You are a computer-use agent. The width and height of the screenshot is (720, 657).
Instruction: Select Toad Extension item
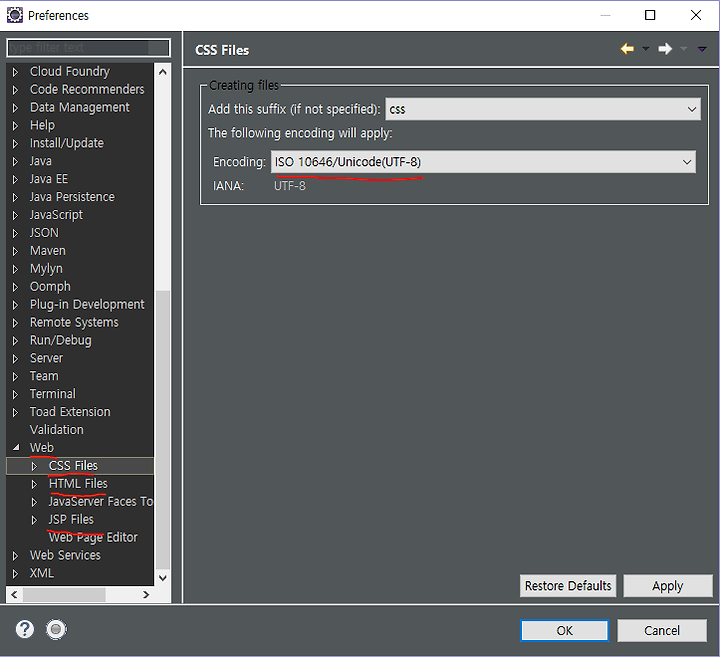click(x=70, y=412)
